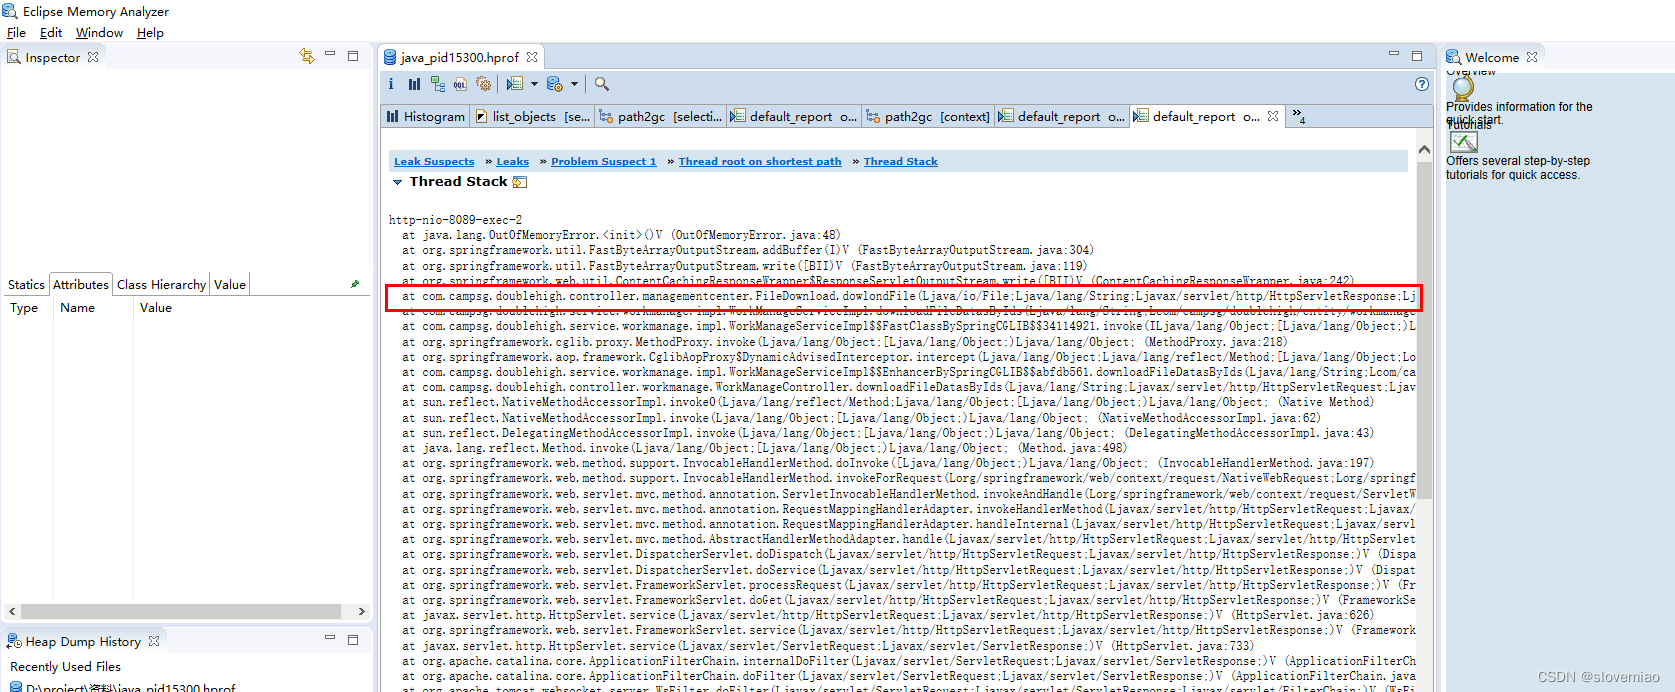Select the http-nio-8089-exec-2 thread name
The image size is (1675, 692).
455,219
